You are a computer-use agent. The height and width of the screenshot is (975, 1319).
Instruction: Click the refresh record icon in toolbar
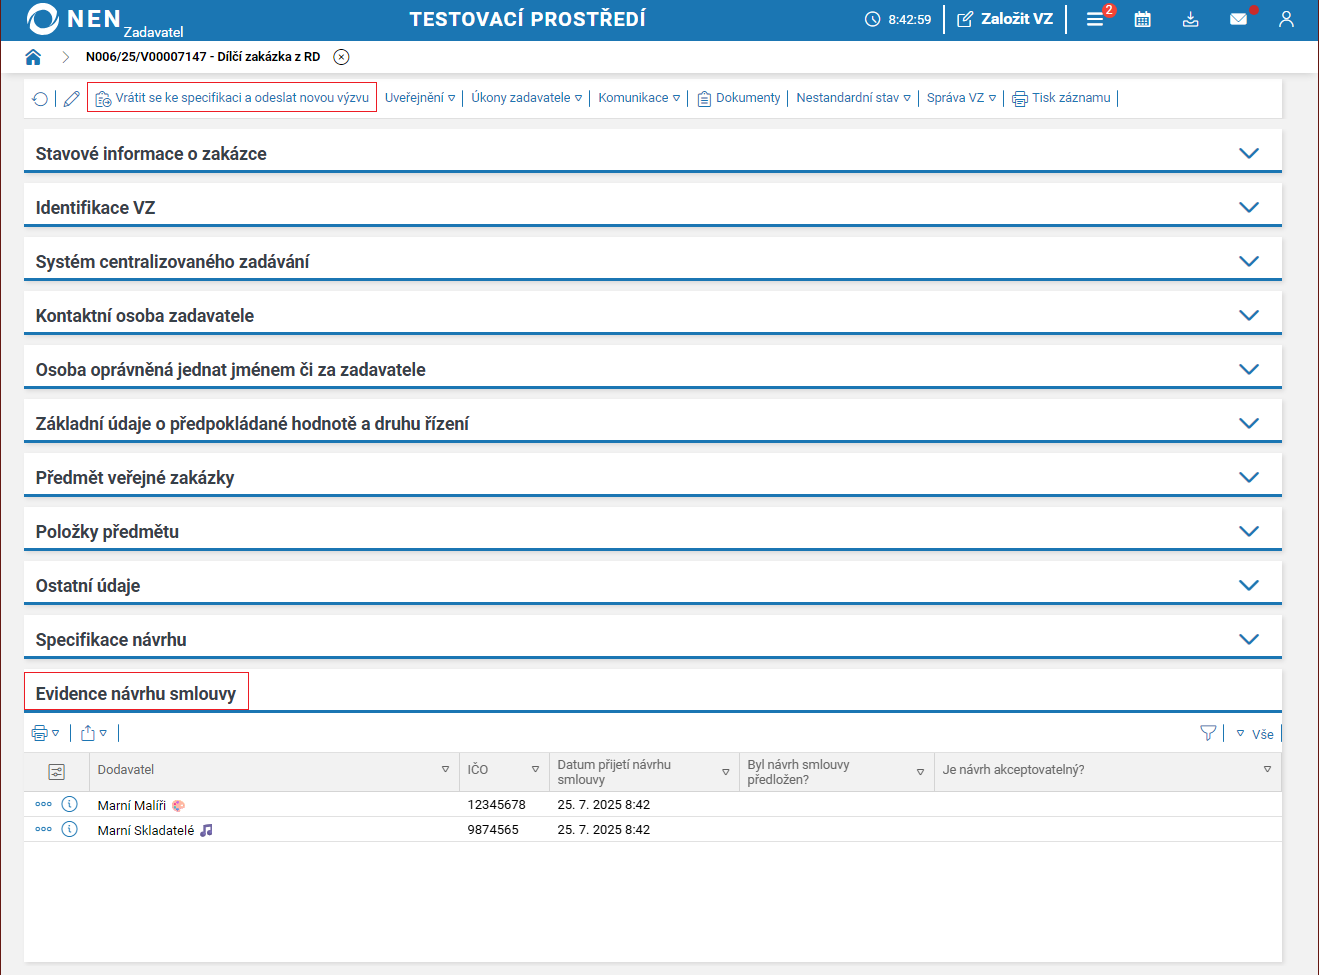tap(40, 98)
